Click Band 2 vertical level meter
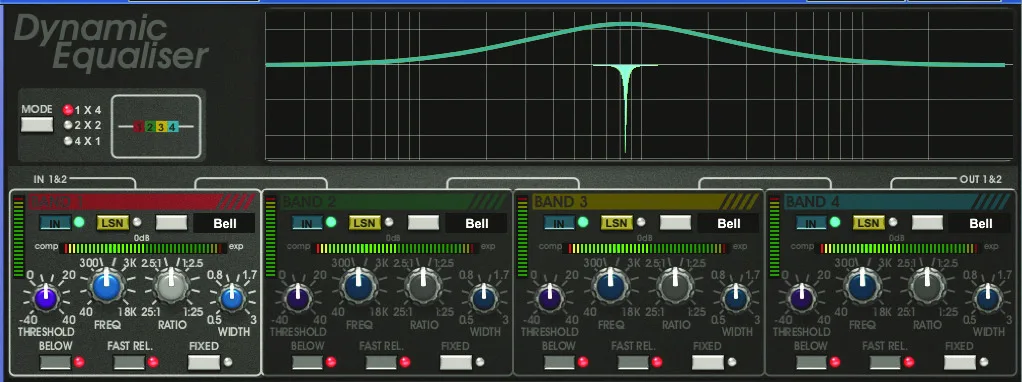The image size is (1022, 382). (270, 238)
